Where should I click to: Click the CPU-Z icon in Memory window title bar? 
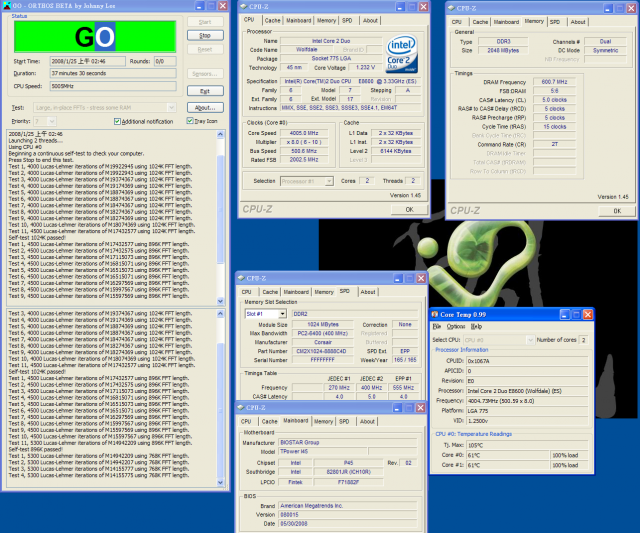[x=451, y=8]
